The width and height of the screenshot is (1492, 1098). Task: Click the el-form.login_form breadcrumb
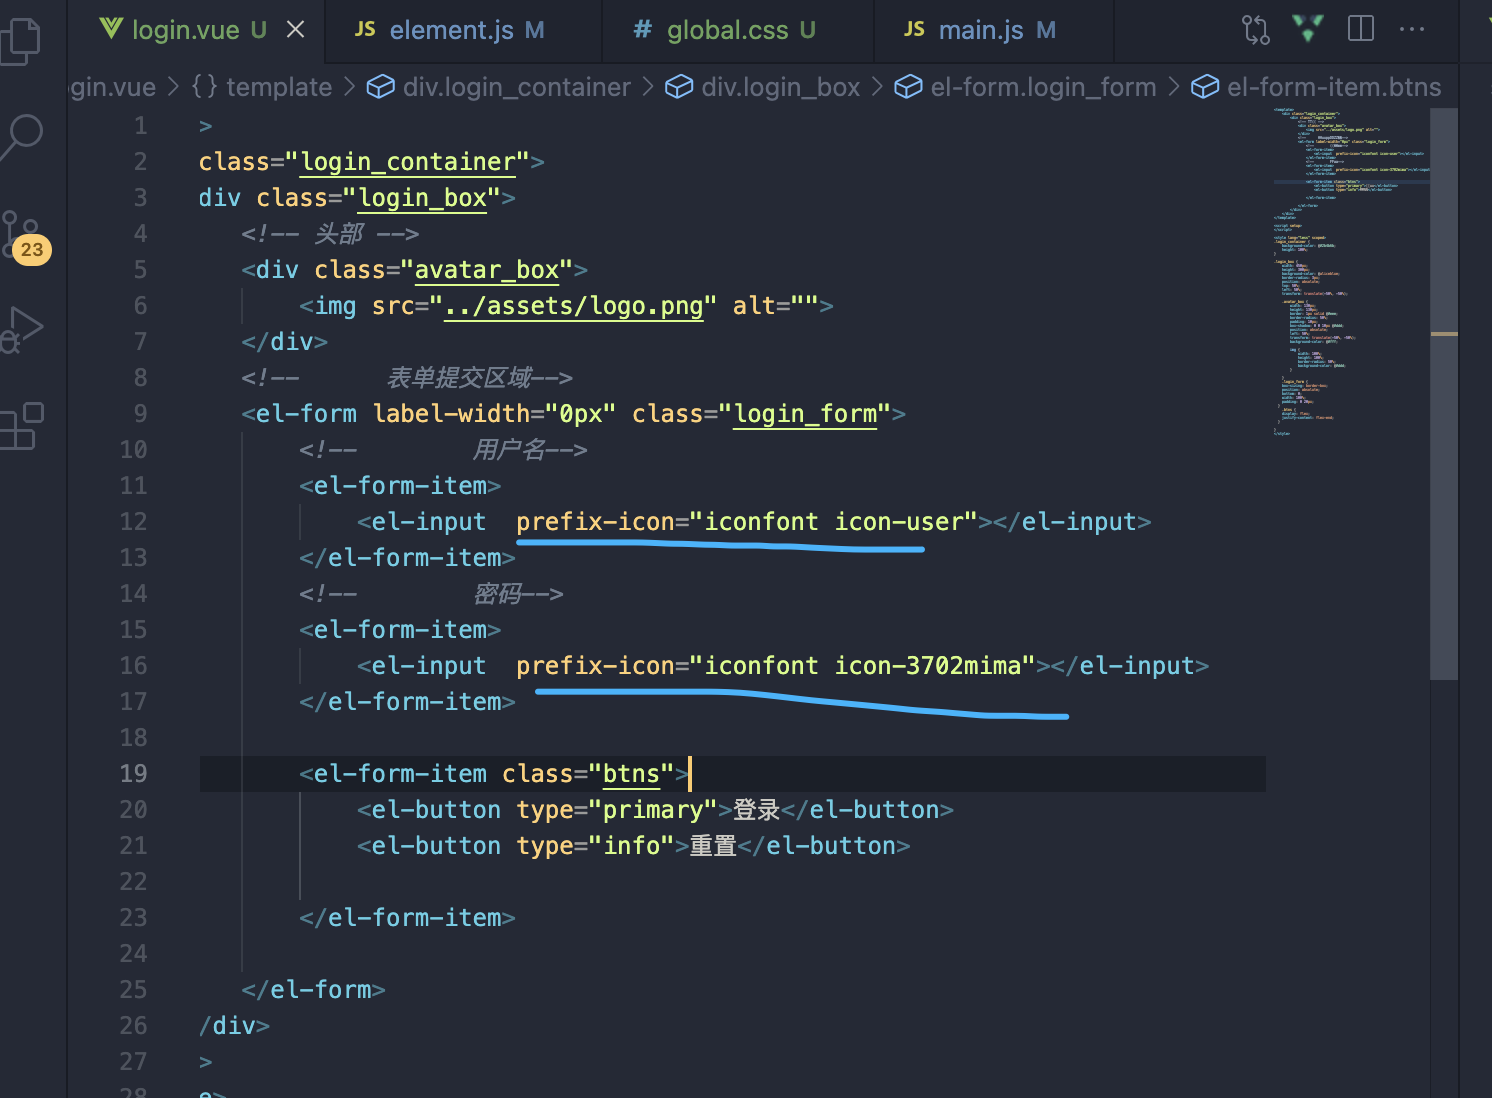1025,87
